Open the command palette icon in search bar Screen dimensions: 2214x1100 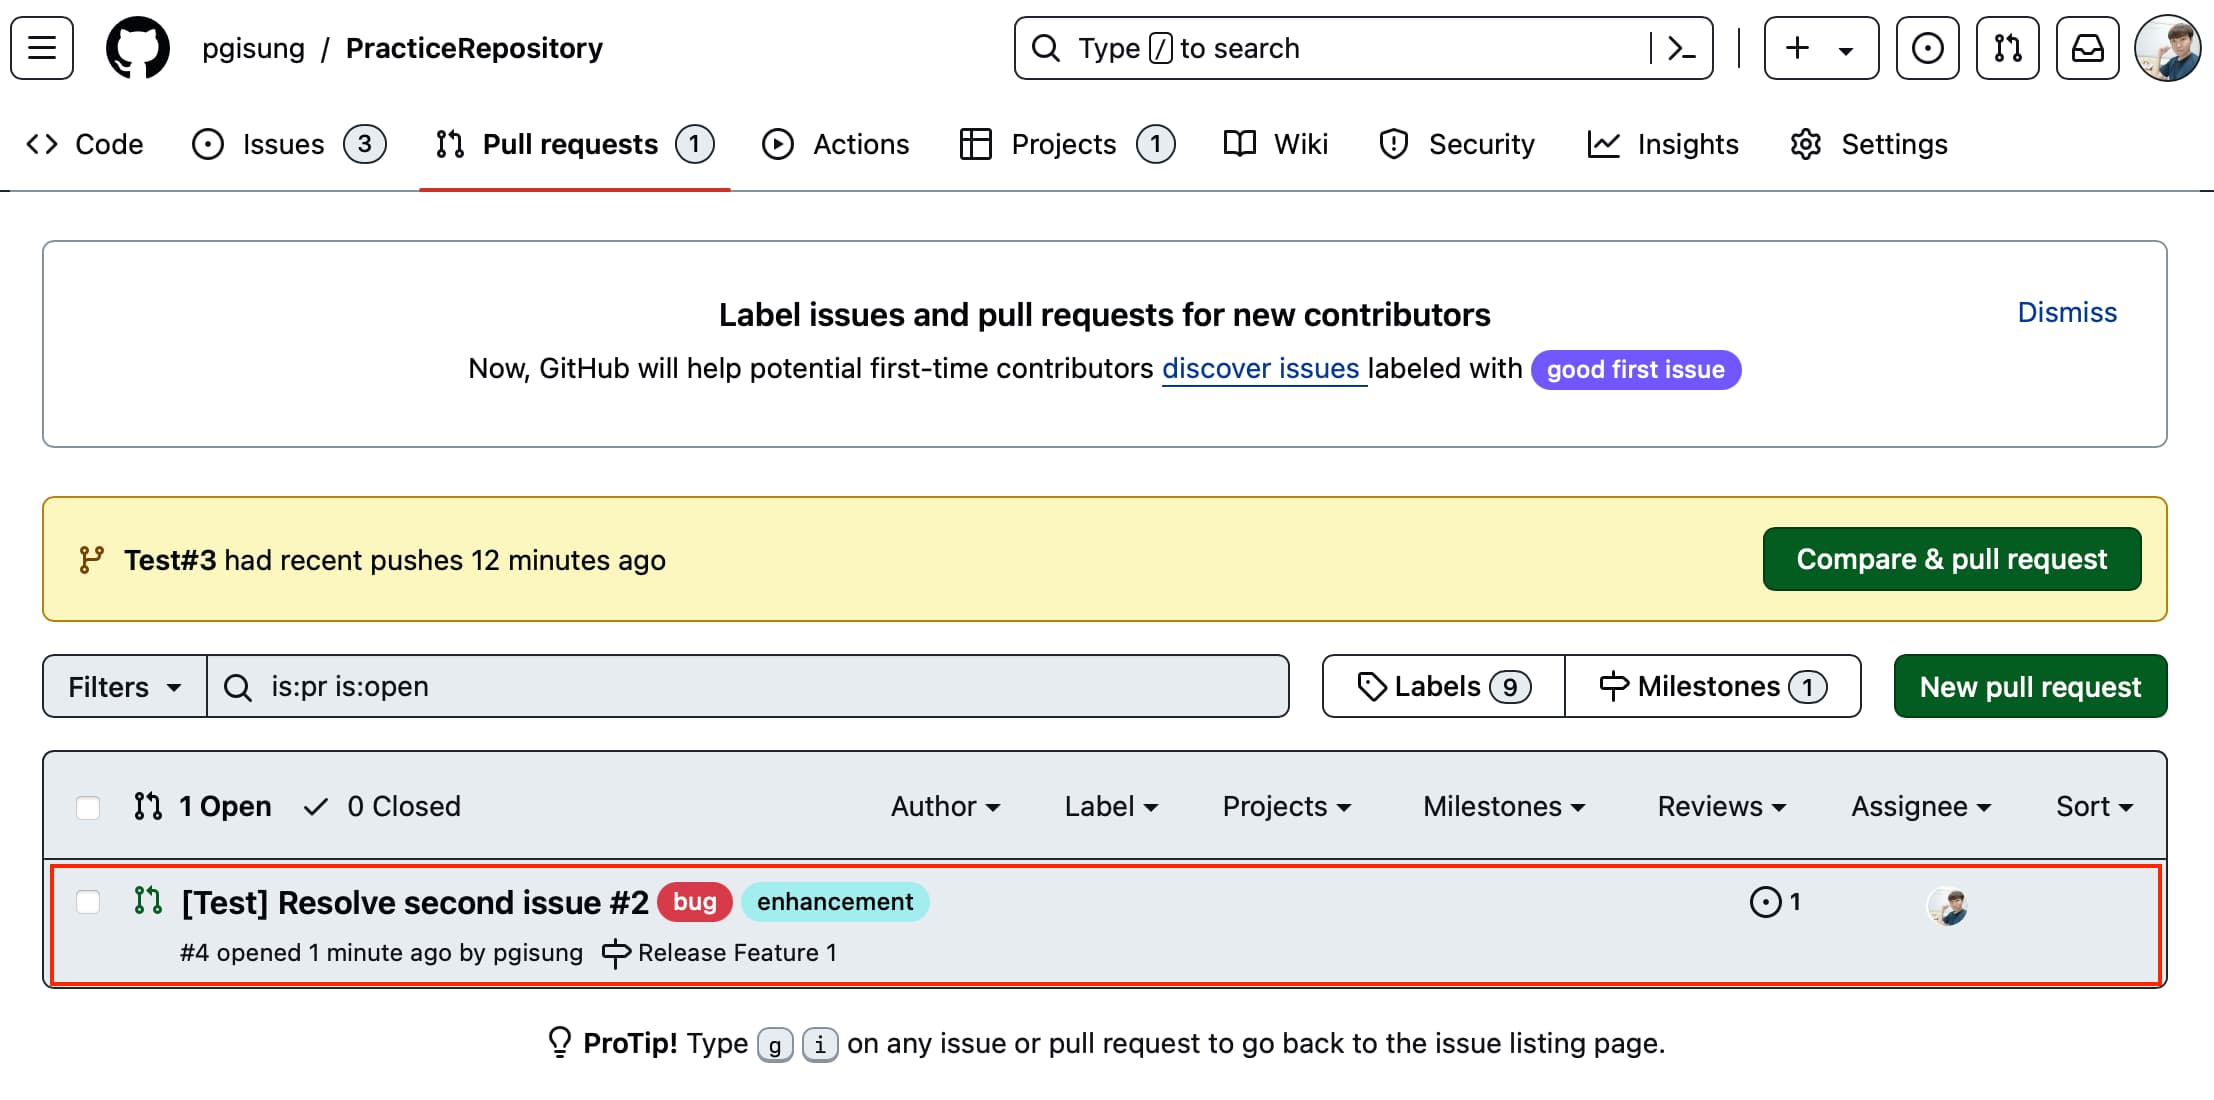(1681, 48)
